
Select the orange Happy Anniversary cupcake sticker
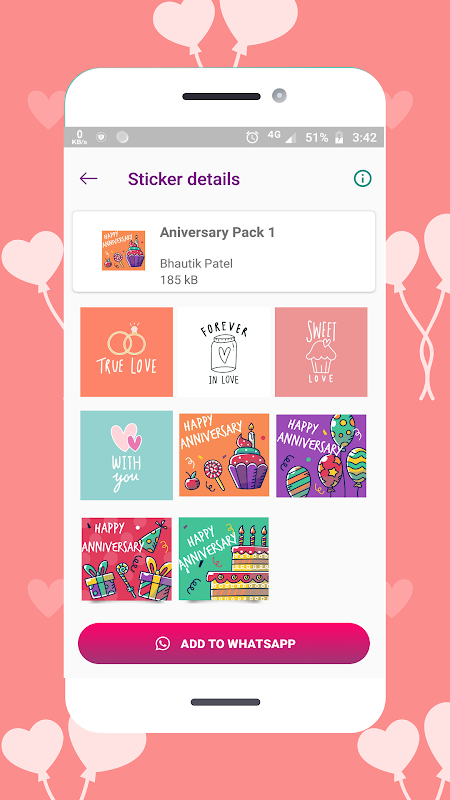click(x=224, y=455)
